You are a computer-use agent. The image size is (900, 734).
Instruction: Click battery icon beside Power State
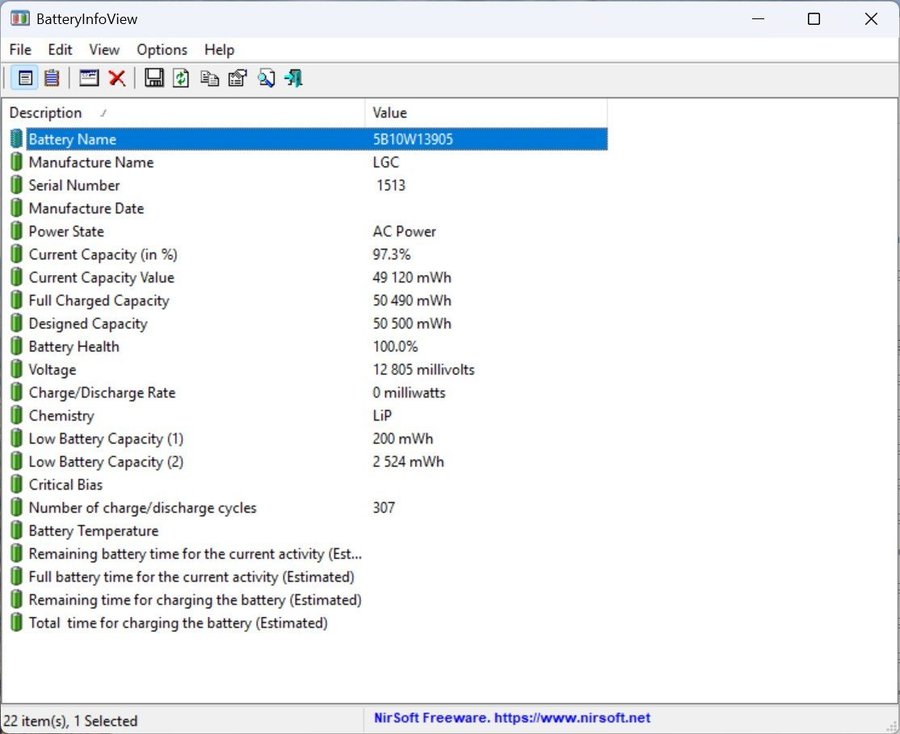pos(17,231)
